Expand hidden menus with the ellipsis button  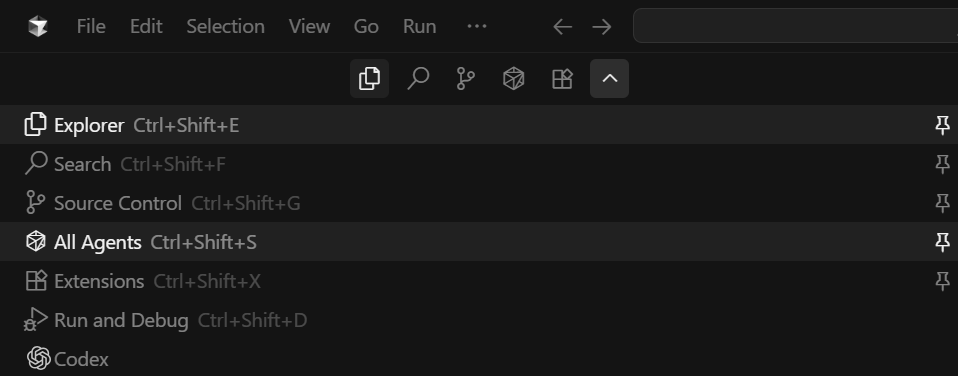pos(477,26)
